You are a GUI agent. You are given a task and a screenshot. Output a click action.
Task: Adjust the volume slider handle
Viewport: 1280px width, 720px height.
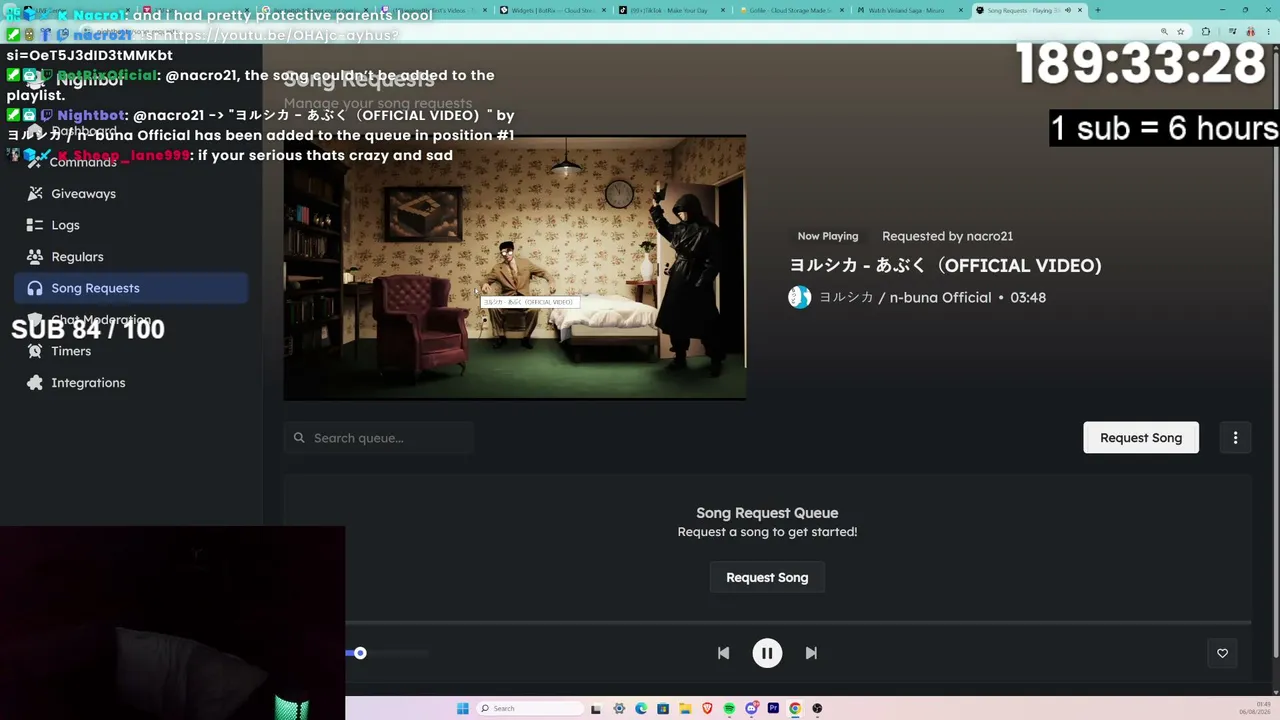360,653
